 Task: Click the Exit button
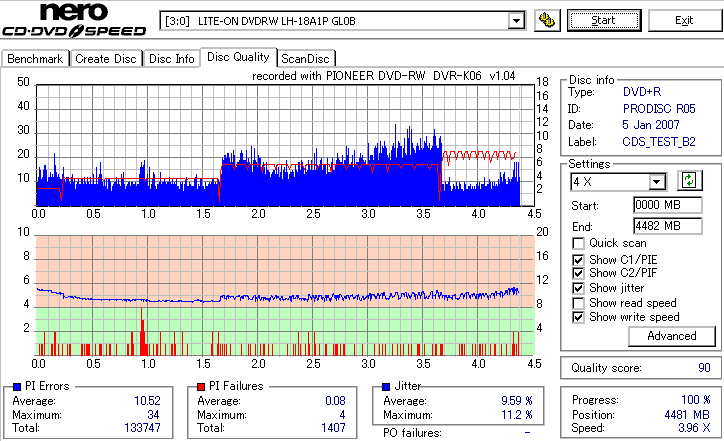[684, 20]
